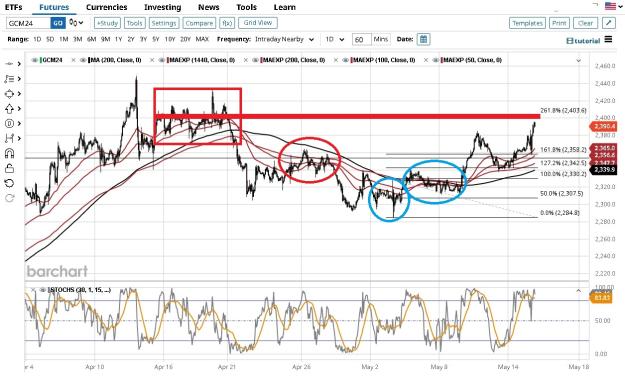
Task: Remove the MAEXP (50, Close, 0) study
Action: [x=426, y=60]
